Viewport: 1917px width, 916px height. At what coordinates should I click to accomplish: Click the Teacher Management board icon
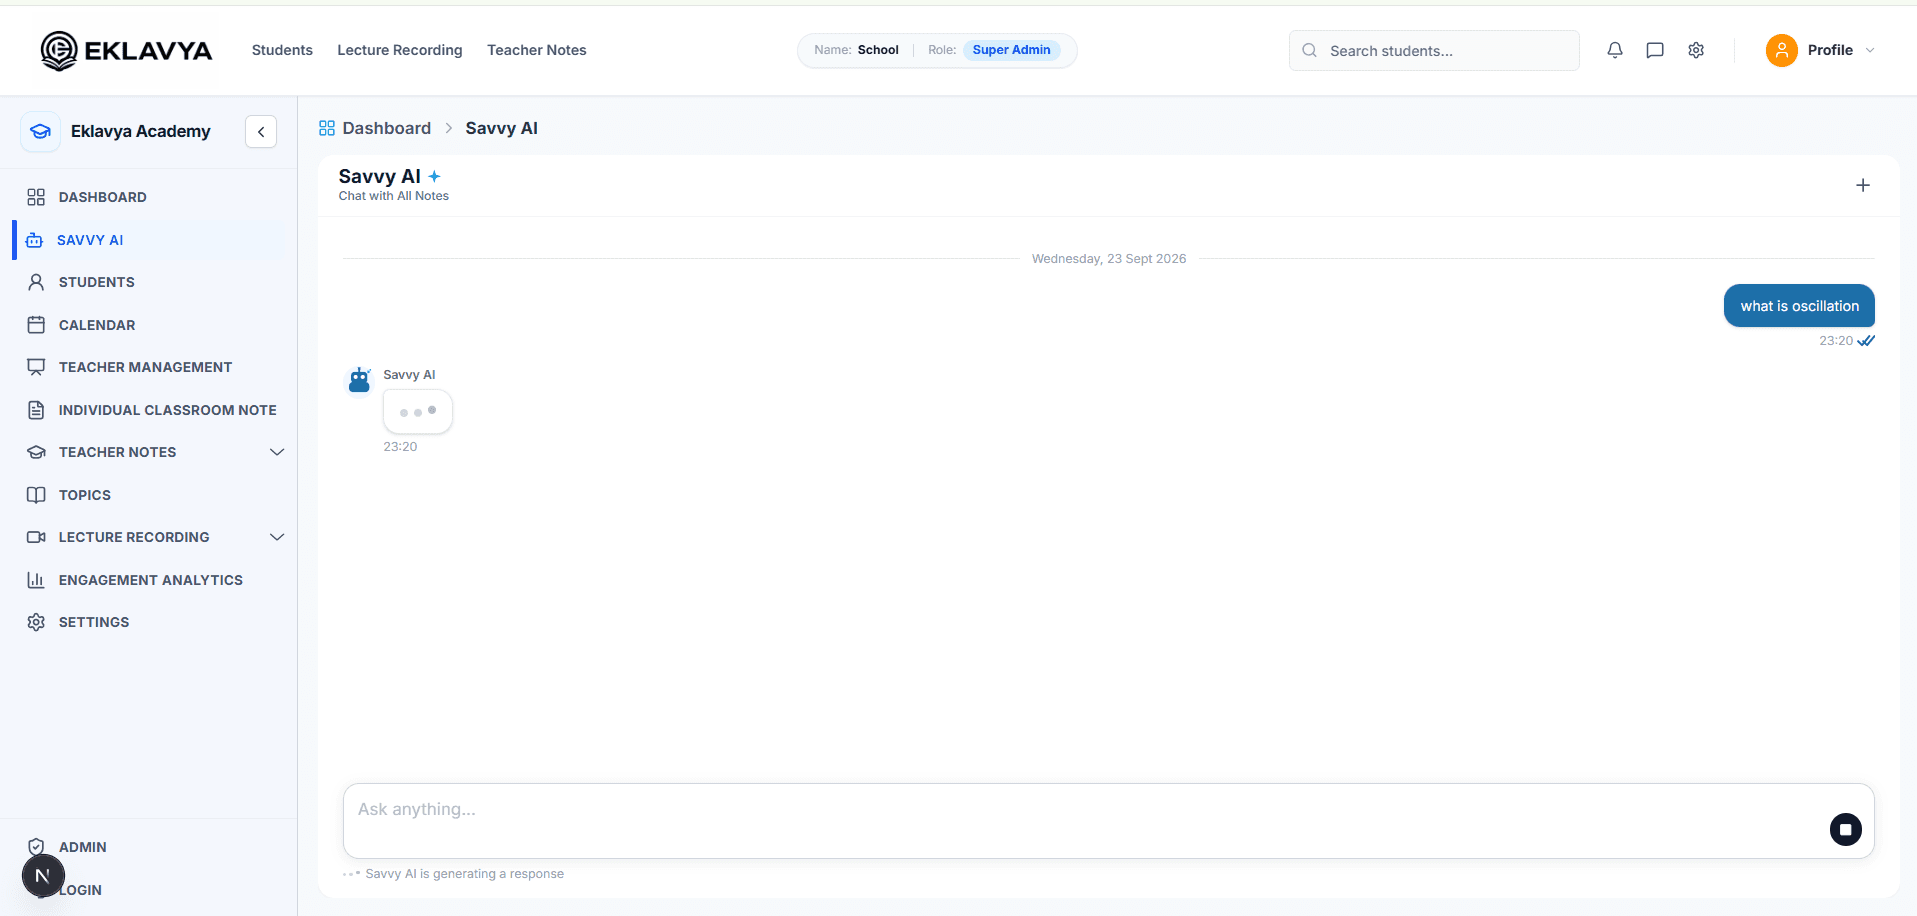point(36,367)
